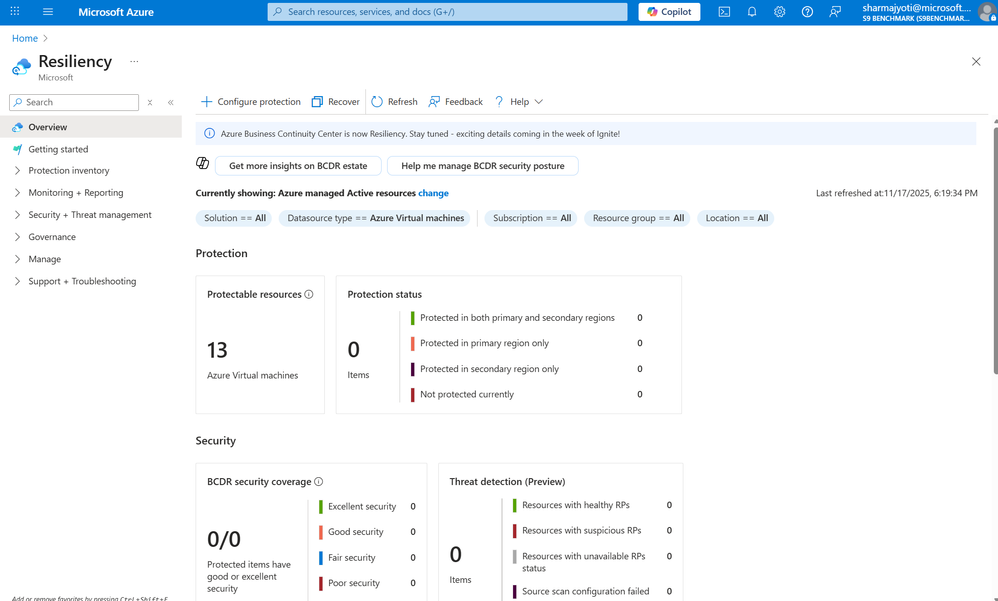Click the 0/0 protected items value
998x601 pixels.
223,539
